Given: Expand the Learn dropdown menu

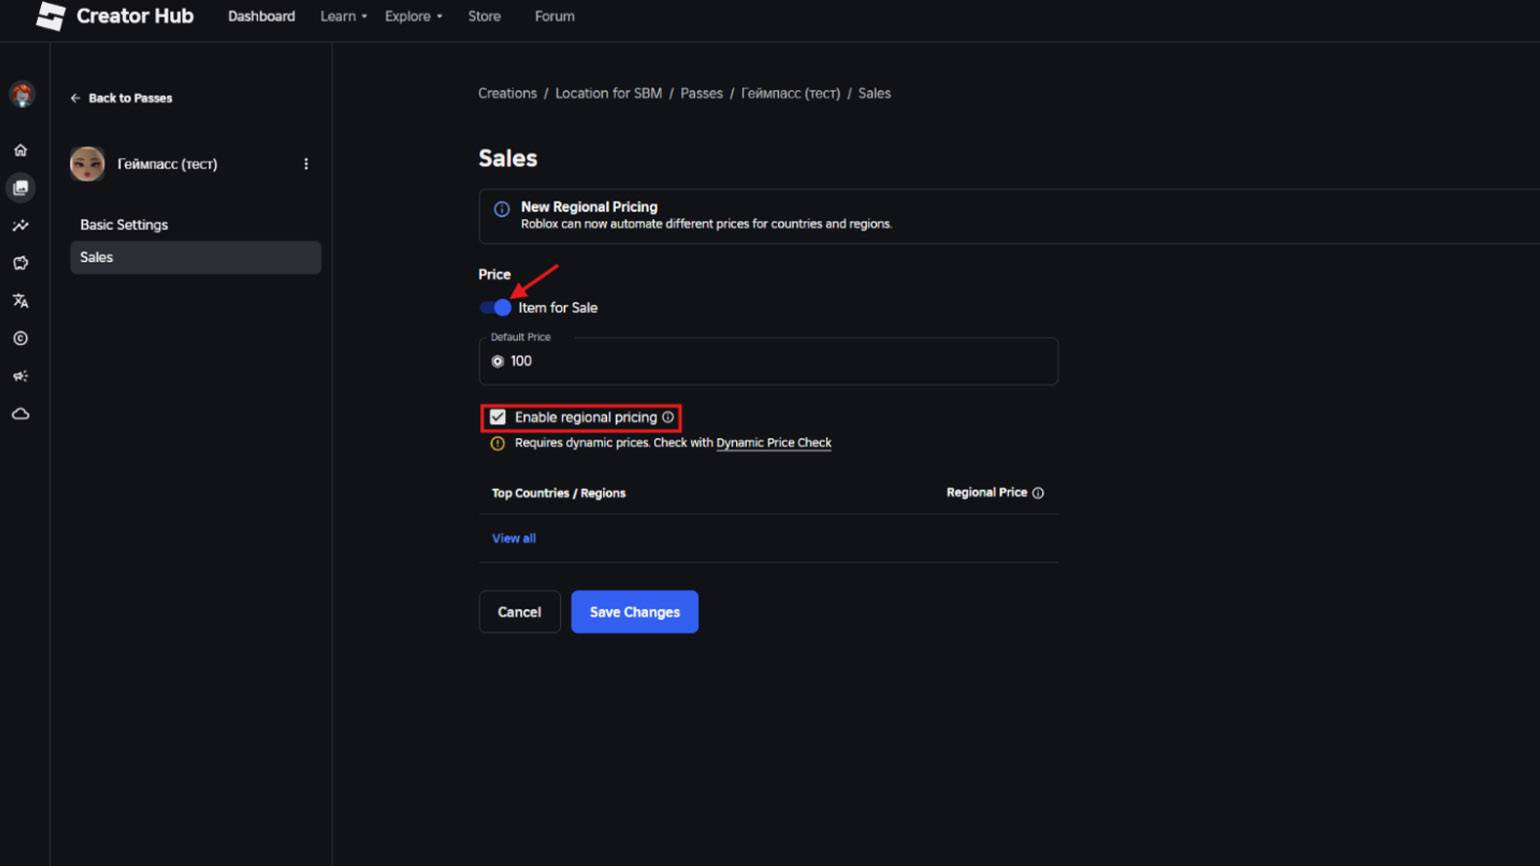Looking at the screenshot, I should pos(343,16).
